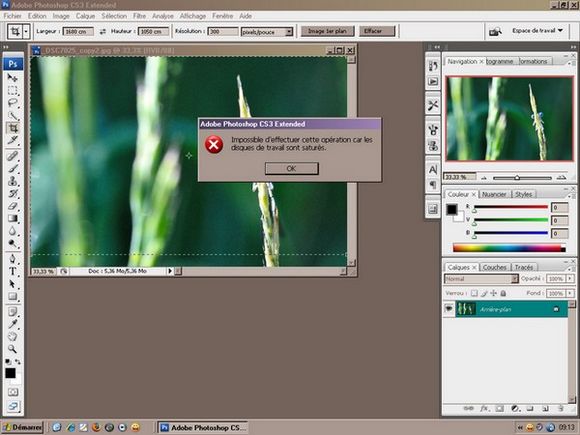Select the Quick Selection wand tool
580x435 pixels.
[x=12, y=115]
